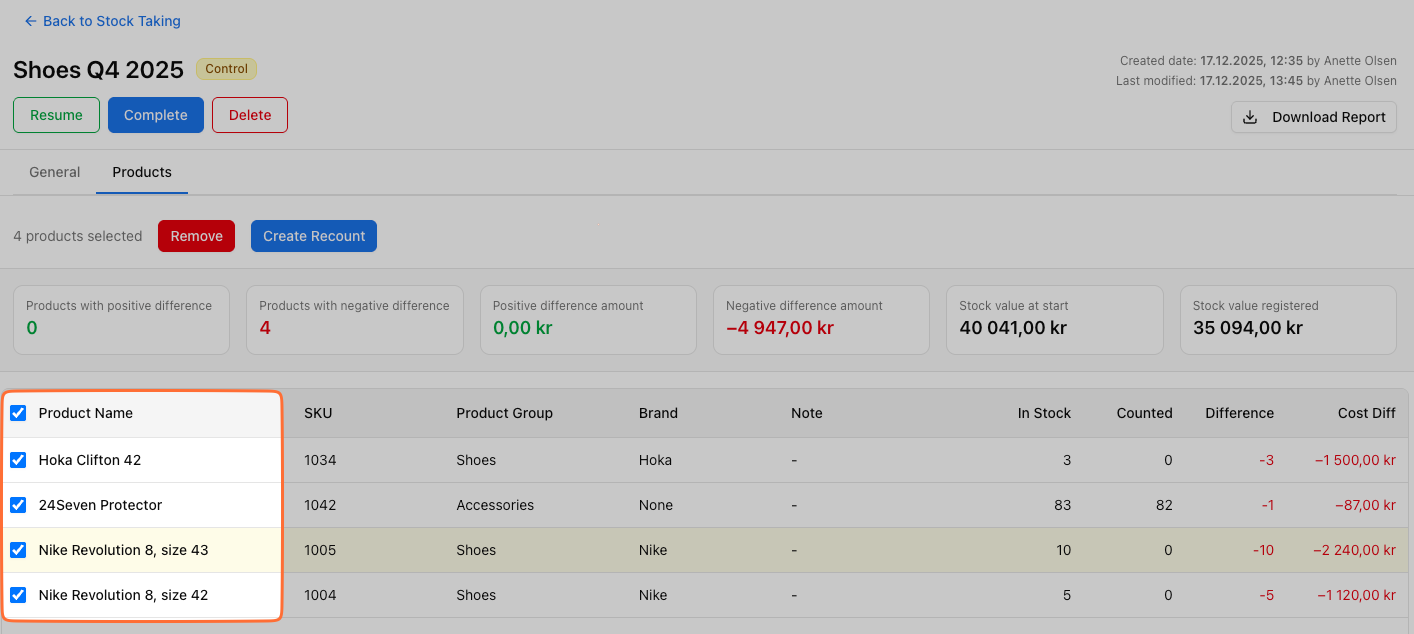Click the blue Complete button
The width and height of the screenshot is (1414, 634).
[155, 115]
